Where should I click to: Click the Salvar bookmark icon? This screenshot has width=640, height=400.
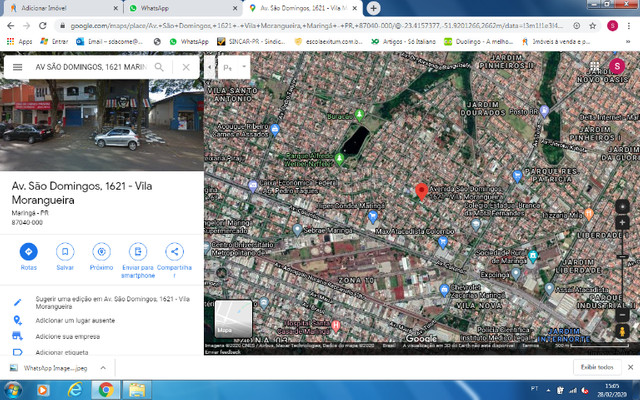point(65,251)
